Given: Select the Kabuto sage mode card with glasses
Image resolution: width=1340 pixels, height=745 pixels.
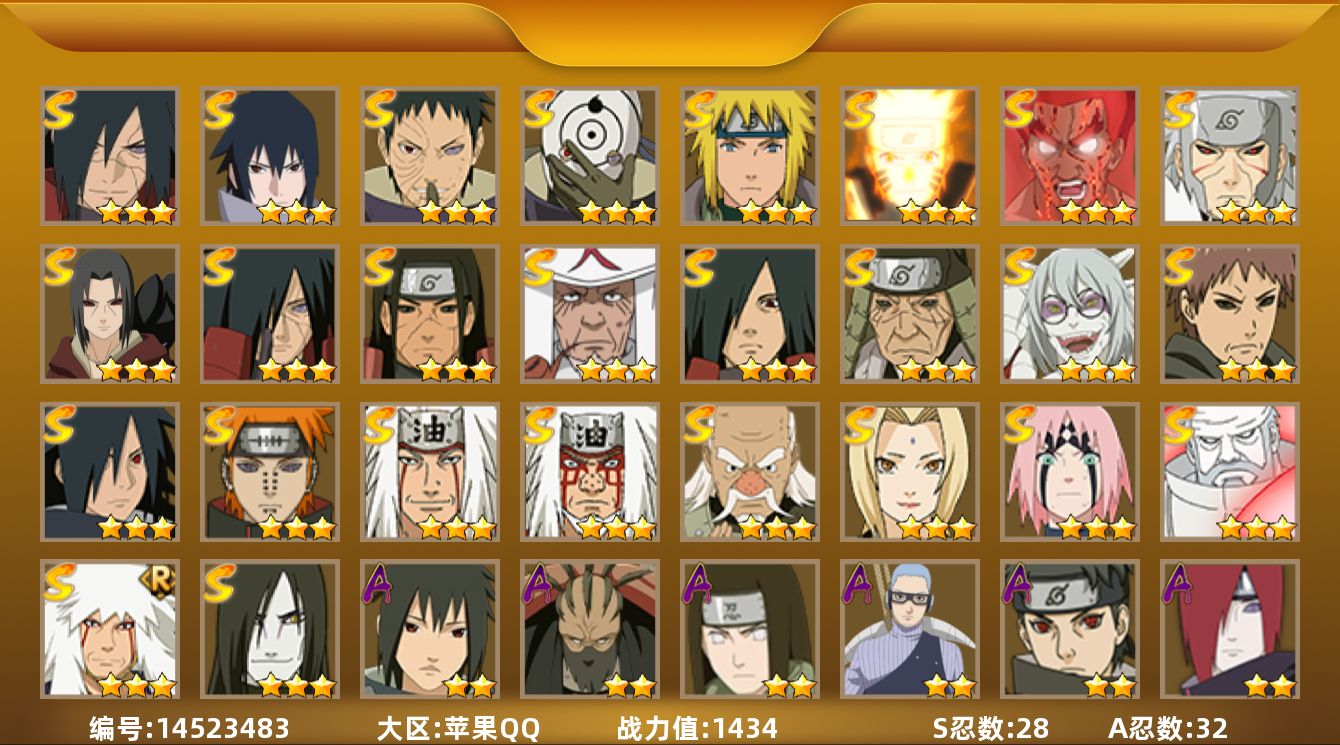Looking at the screenshot, I should [x=1070, y=314].
